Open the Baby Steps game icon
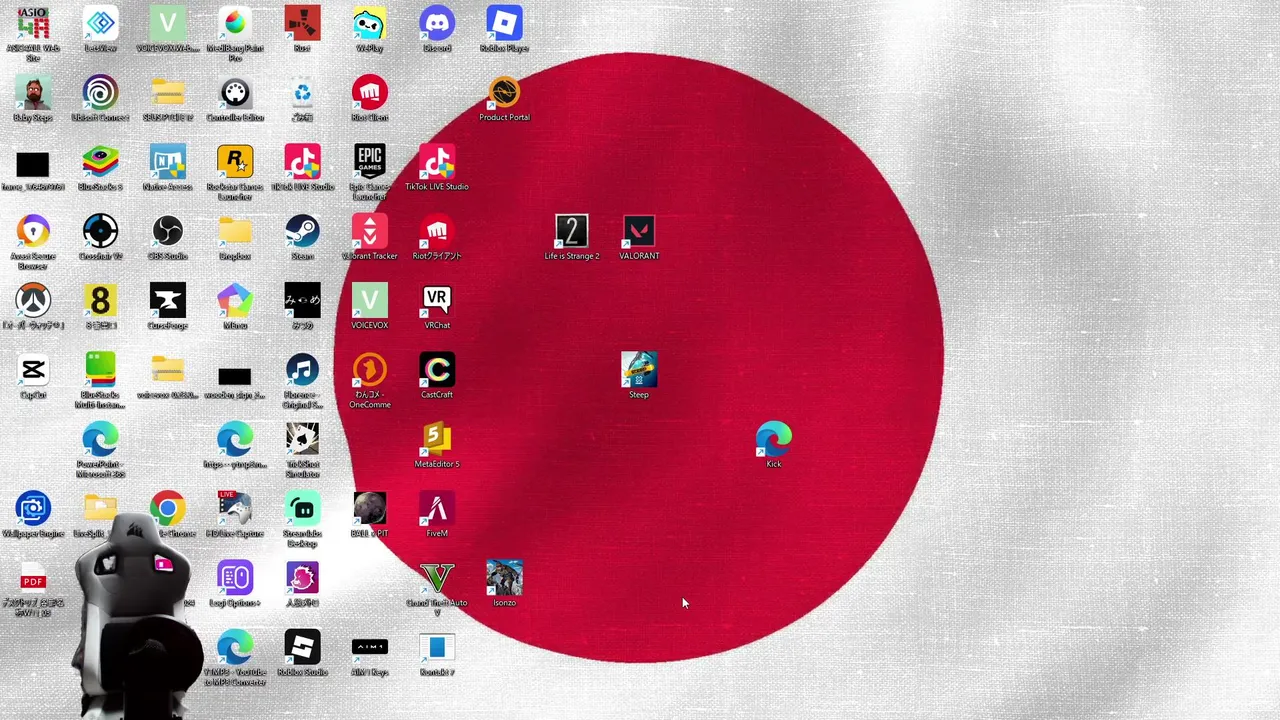 pos(33,93)
